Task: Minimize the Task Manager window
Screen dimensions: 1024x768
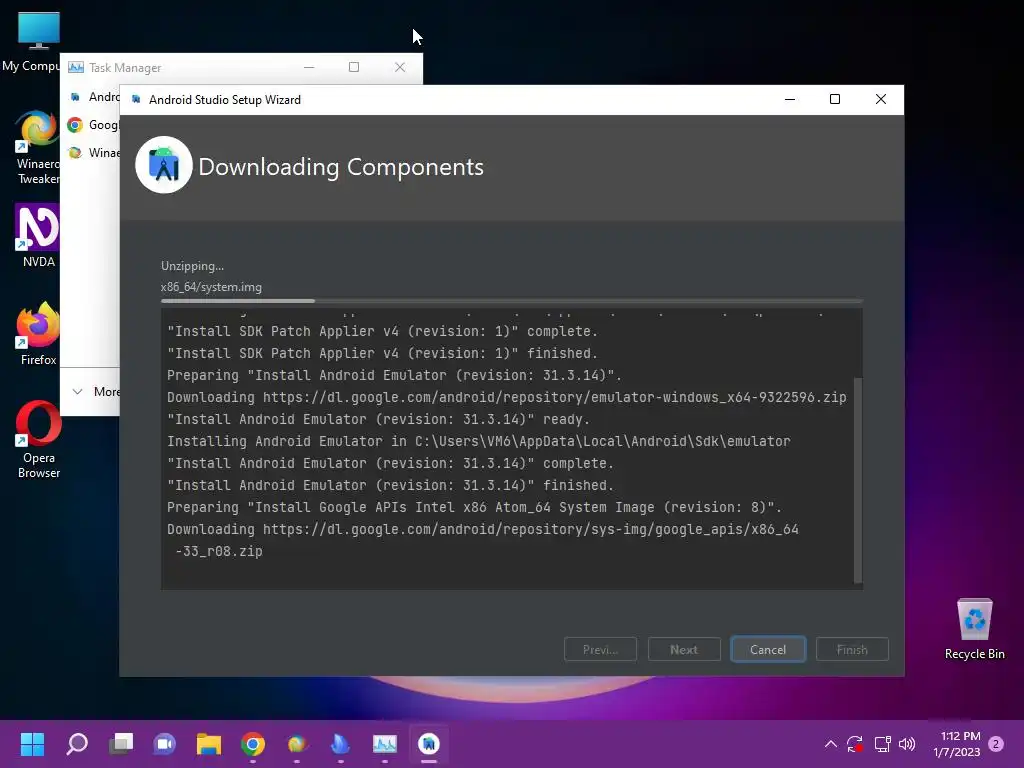Action: tap(309, 67)
